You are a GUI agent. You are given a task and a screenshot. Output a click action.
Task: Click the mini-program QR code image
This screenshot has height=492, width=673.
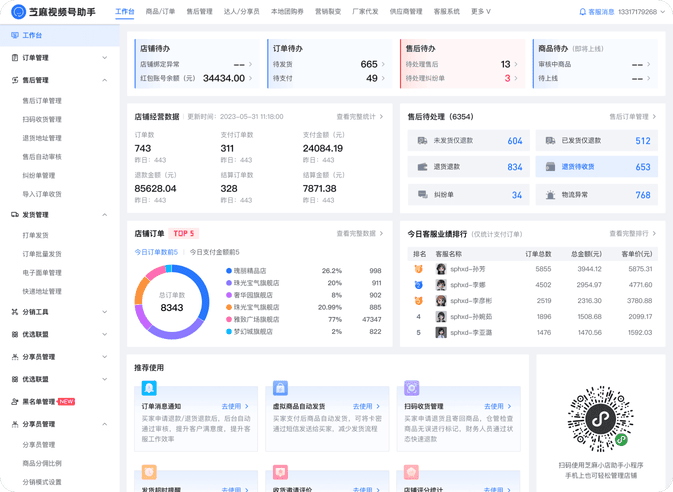(599, 415)
